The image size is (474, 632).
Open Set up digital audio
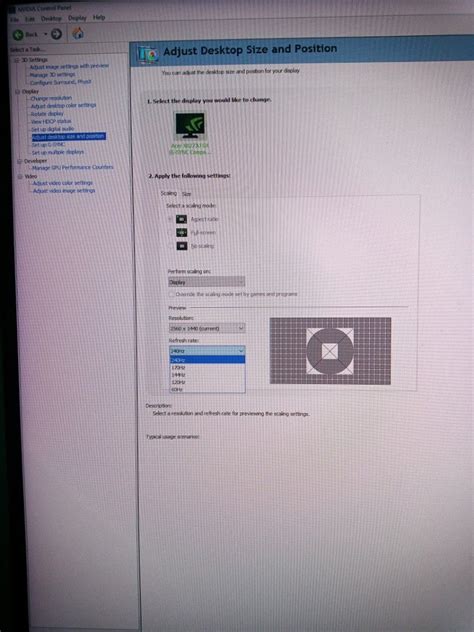53,129
